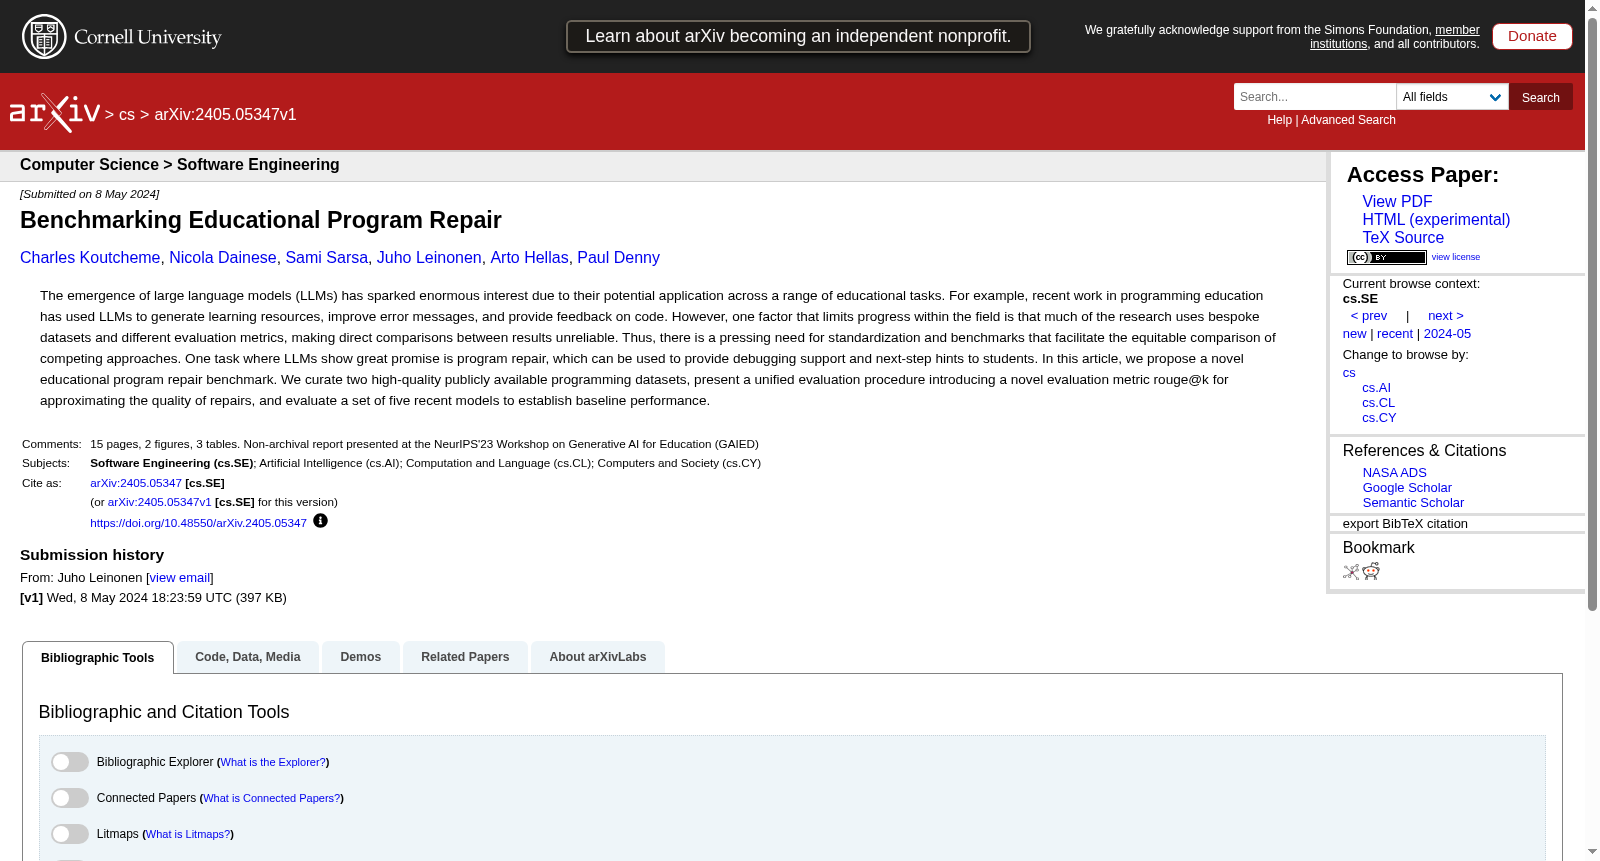This screenshot has height=861, width=1600.
Task: Open What is Litmaps? link
Action: (188, 834)
